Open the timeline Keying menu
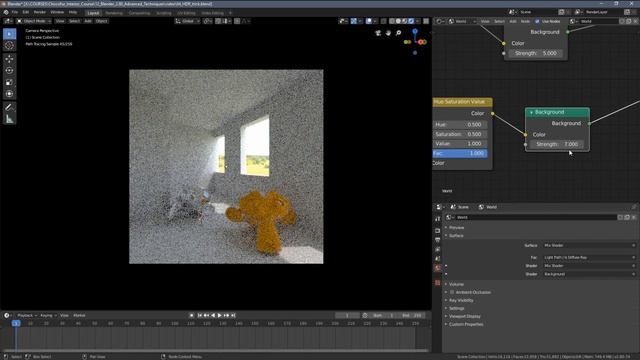The height and width of the screenshot is (360, 640). (x=48, y=316)
